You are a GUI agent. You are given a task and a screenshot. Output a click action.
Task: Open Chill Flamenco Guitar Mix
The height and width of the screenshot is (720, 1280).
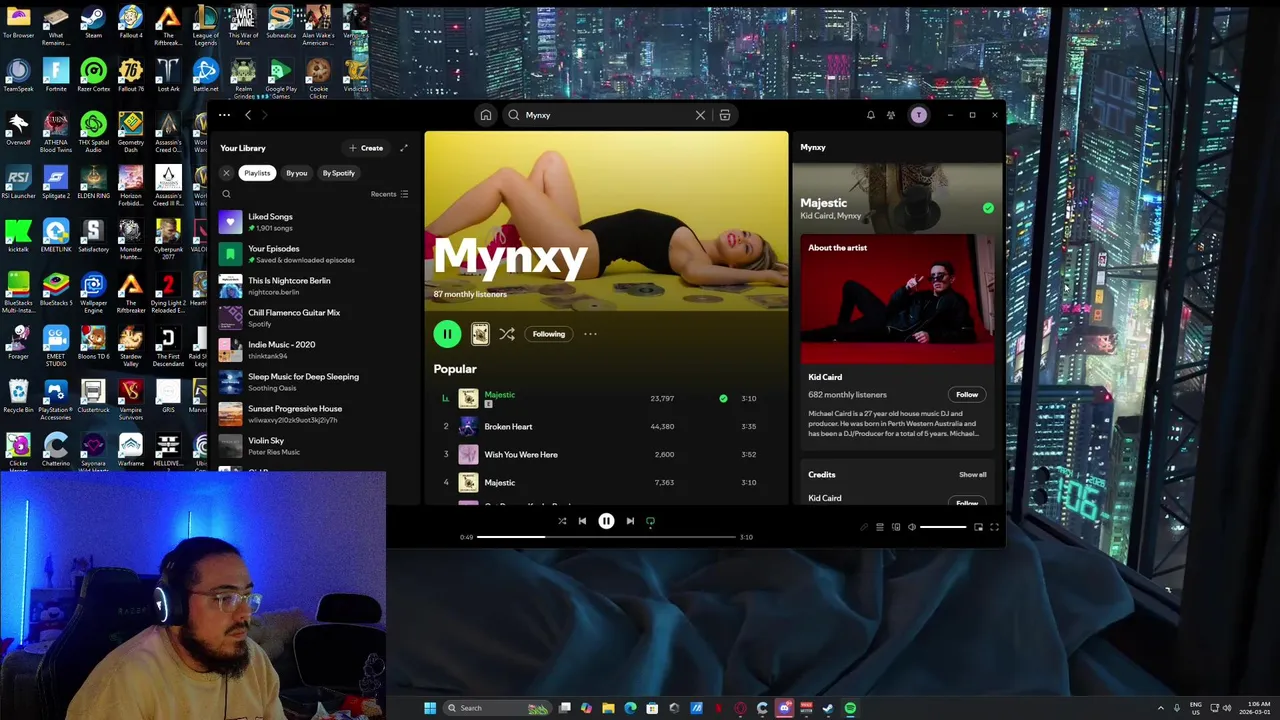(314, 318)
